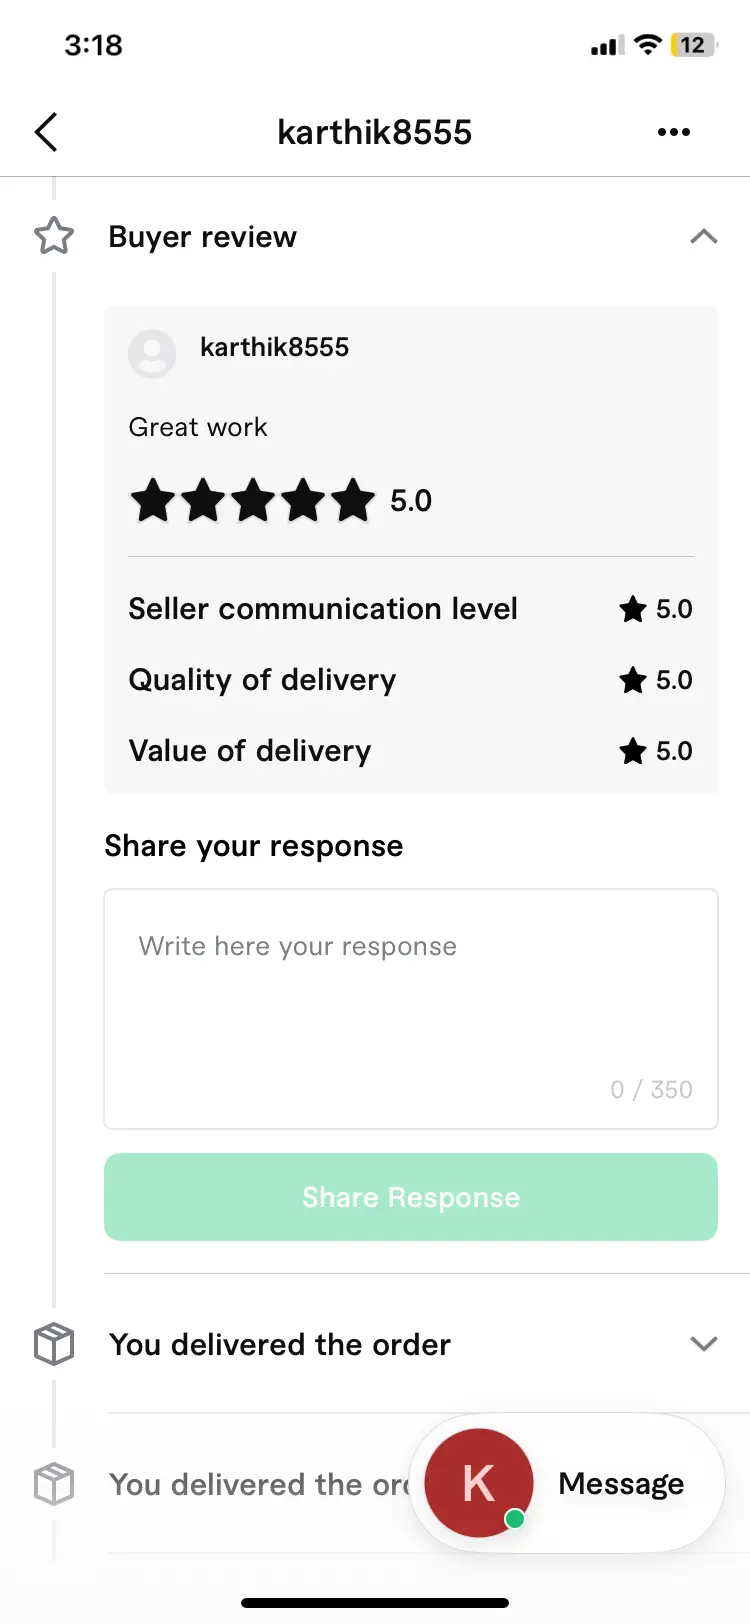This screenshot has height=1624, width=750.
Task: Tap the karthik8555 page title
Action: [x=375, y=132]
